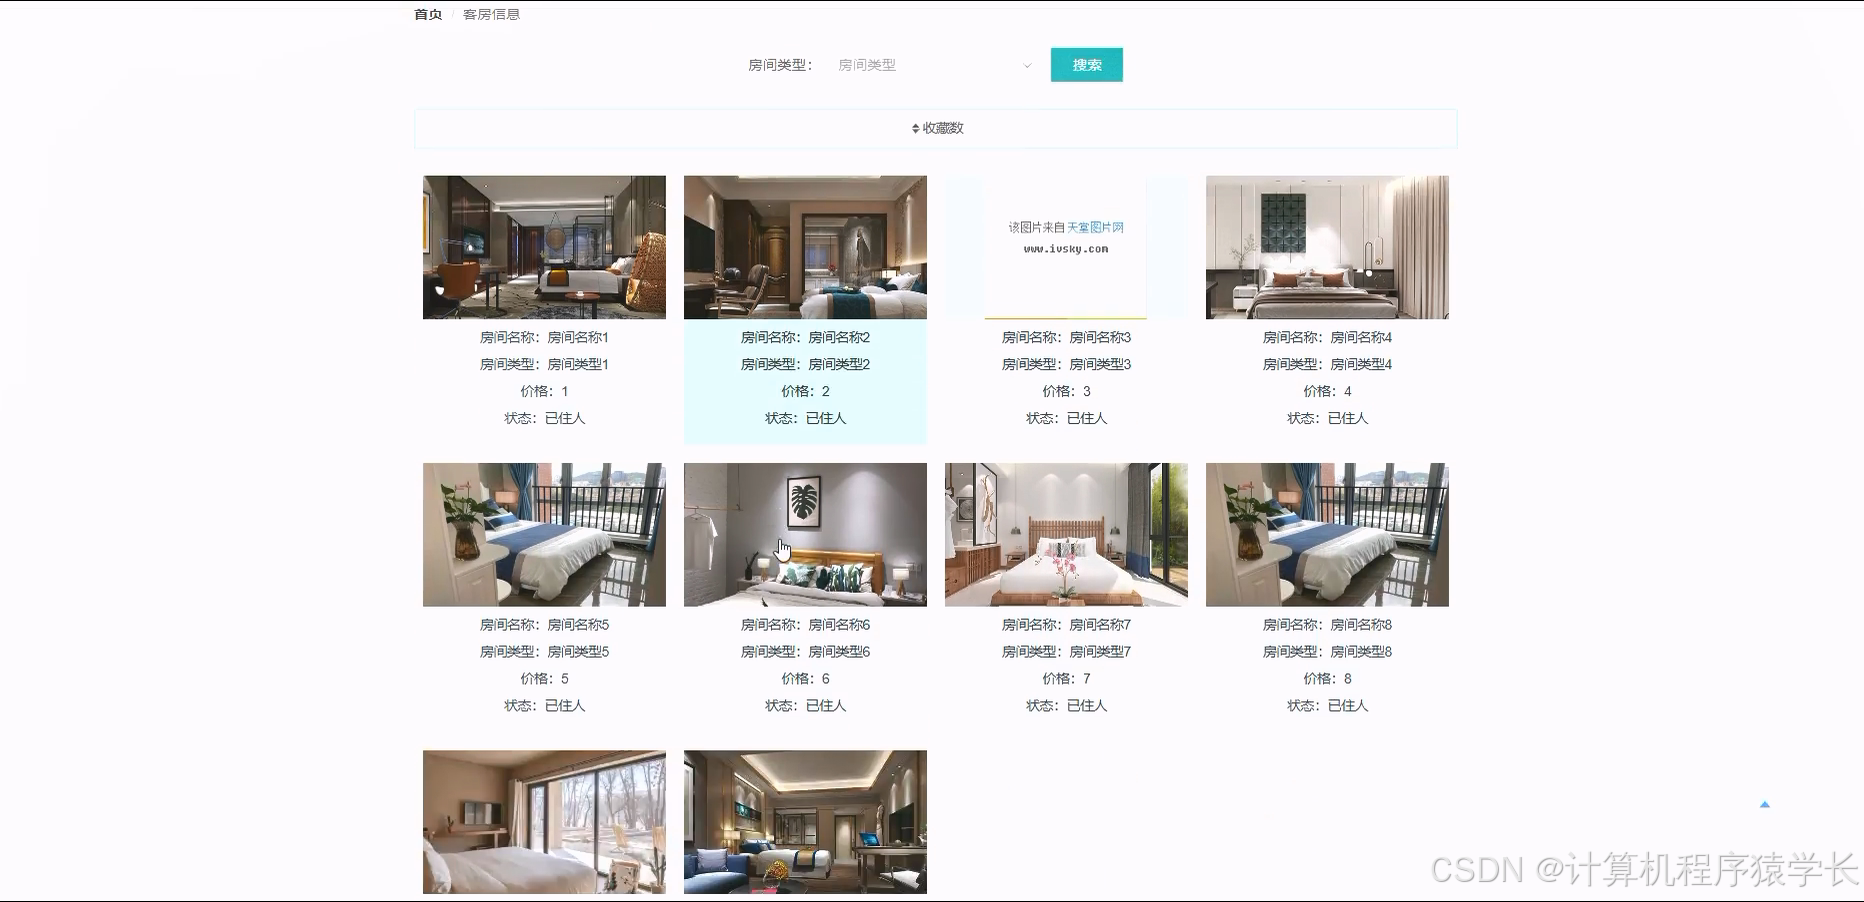Click the sort arrows icon beside 收藏数
The height and width of the screenshot is (902, 1864).
916,128
